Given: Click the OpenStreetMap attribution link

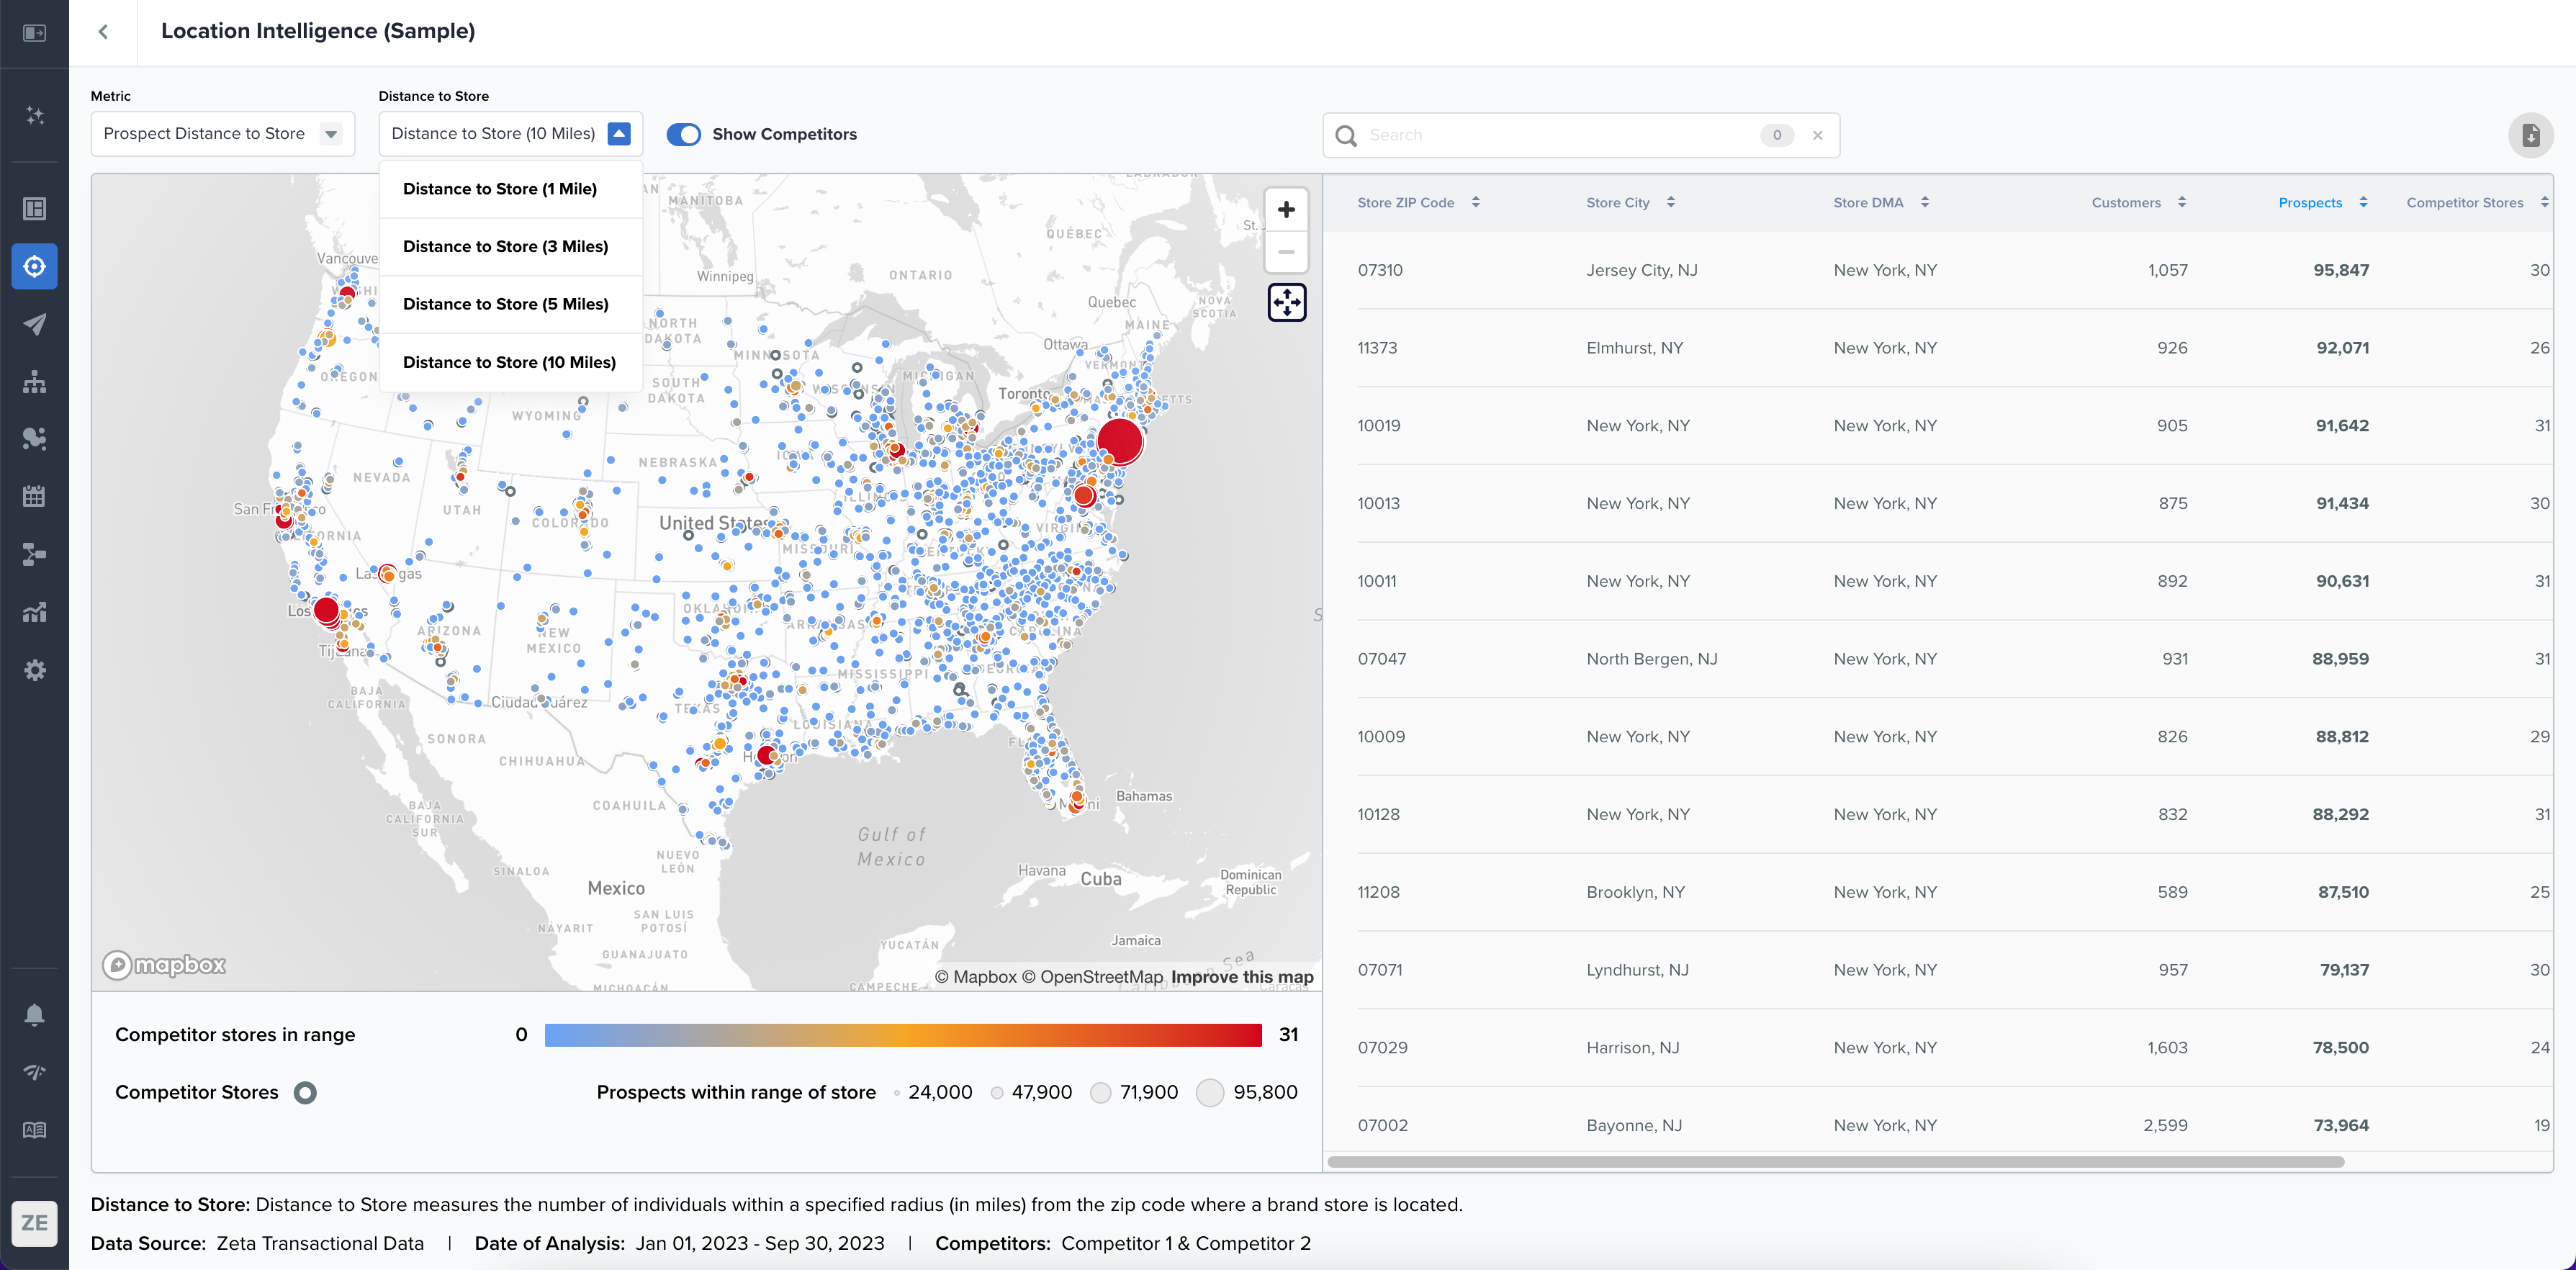Looking at the screenshot, I should (1092, 977).
